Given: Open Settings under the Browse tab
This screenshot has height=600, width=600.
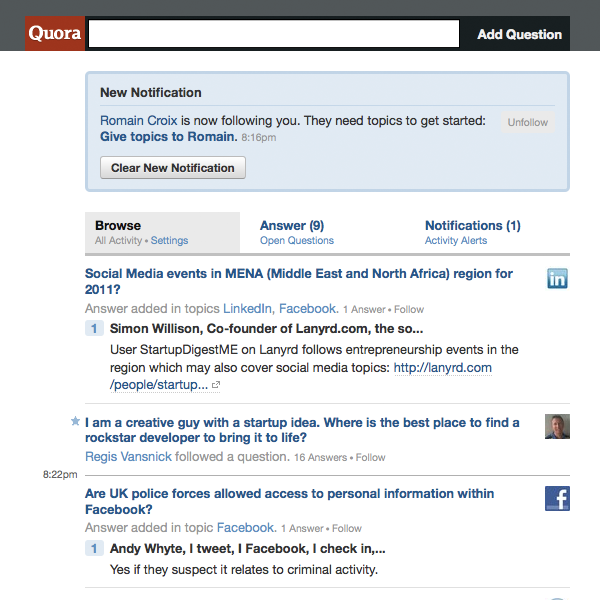Looking at the screenshot, I should pos(169,241).
